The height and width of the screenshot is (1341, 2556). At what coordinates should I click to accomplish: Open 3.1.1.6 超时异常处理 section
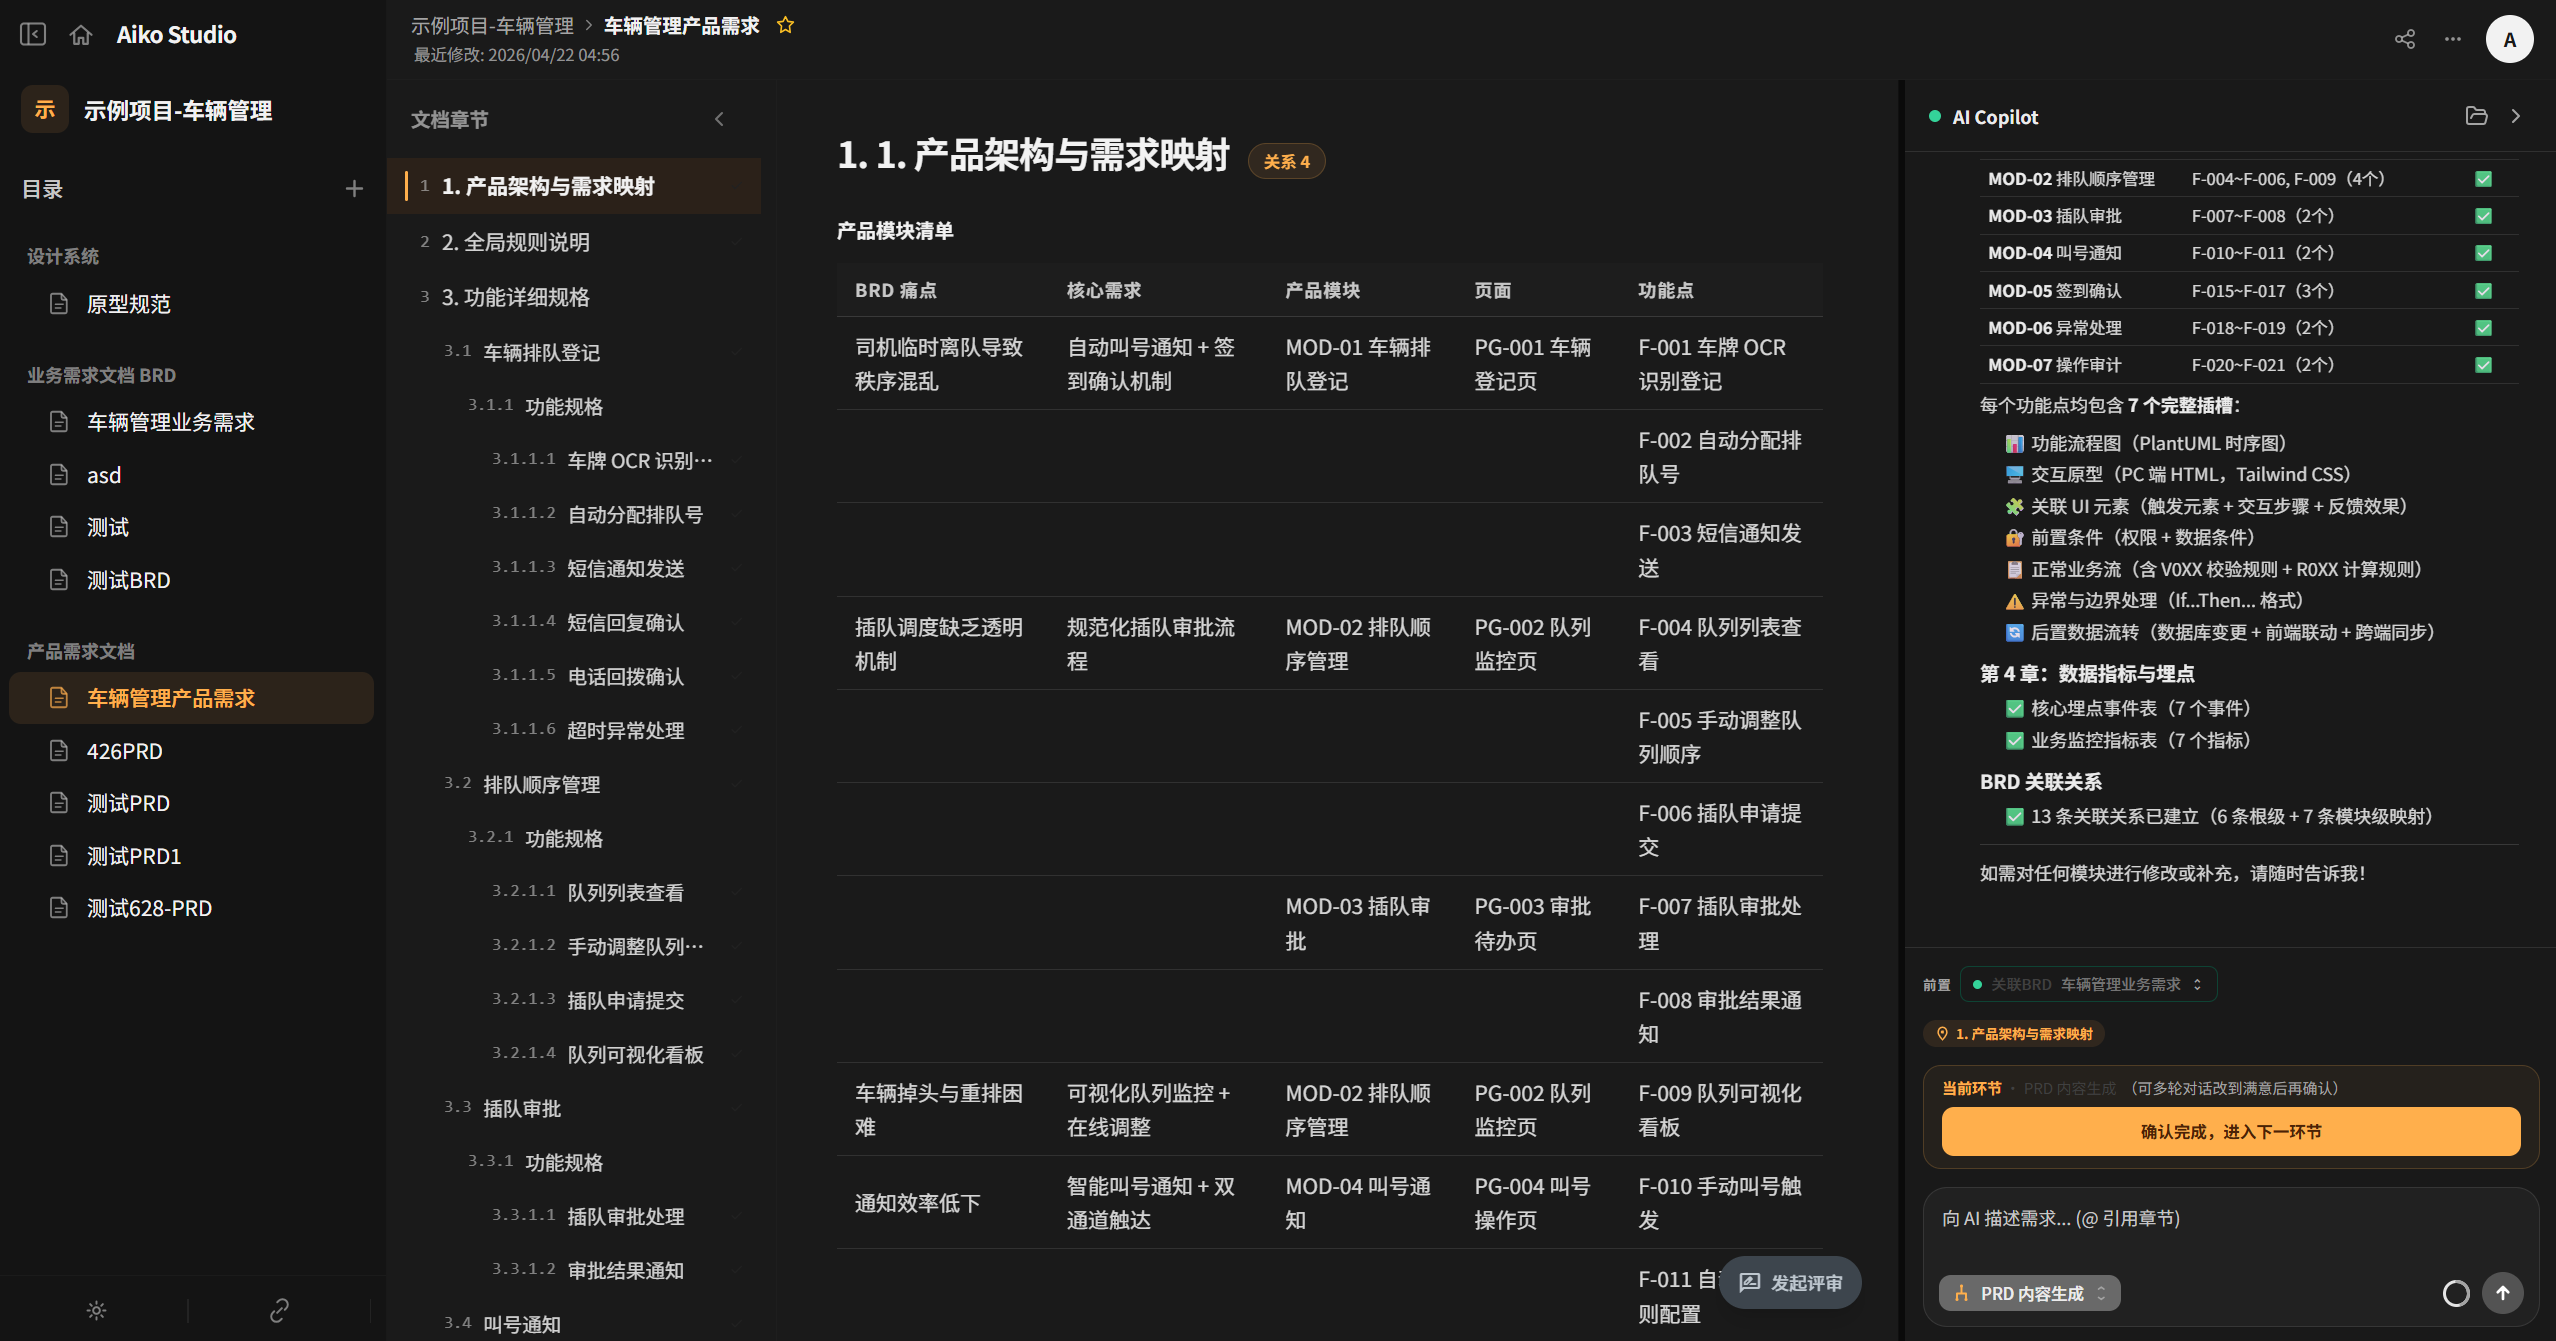(x=574, y=730)
